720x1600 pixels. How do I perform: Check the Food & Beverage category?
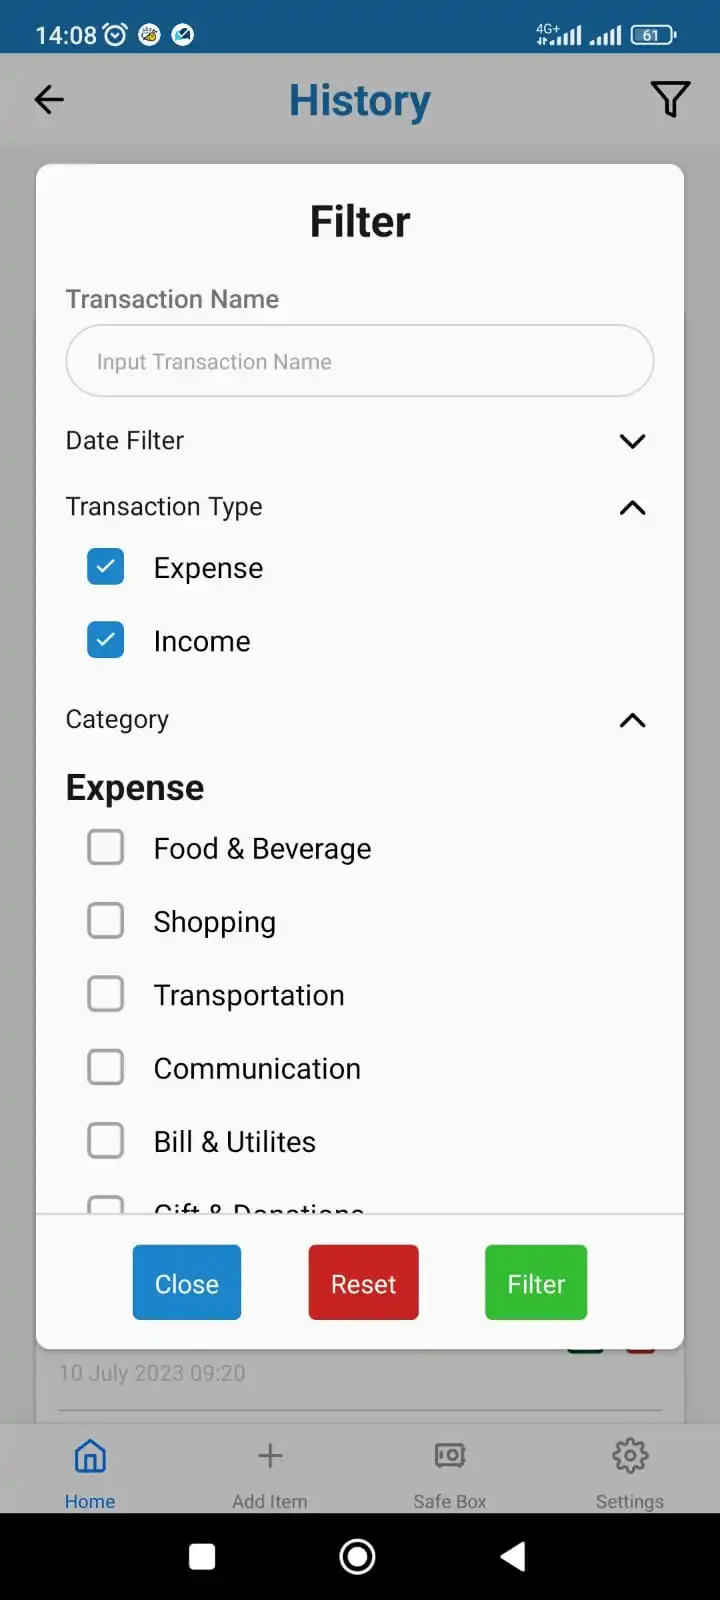(x=106, y=848)
